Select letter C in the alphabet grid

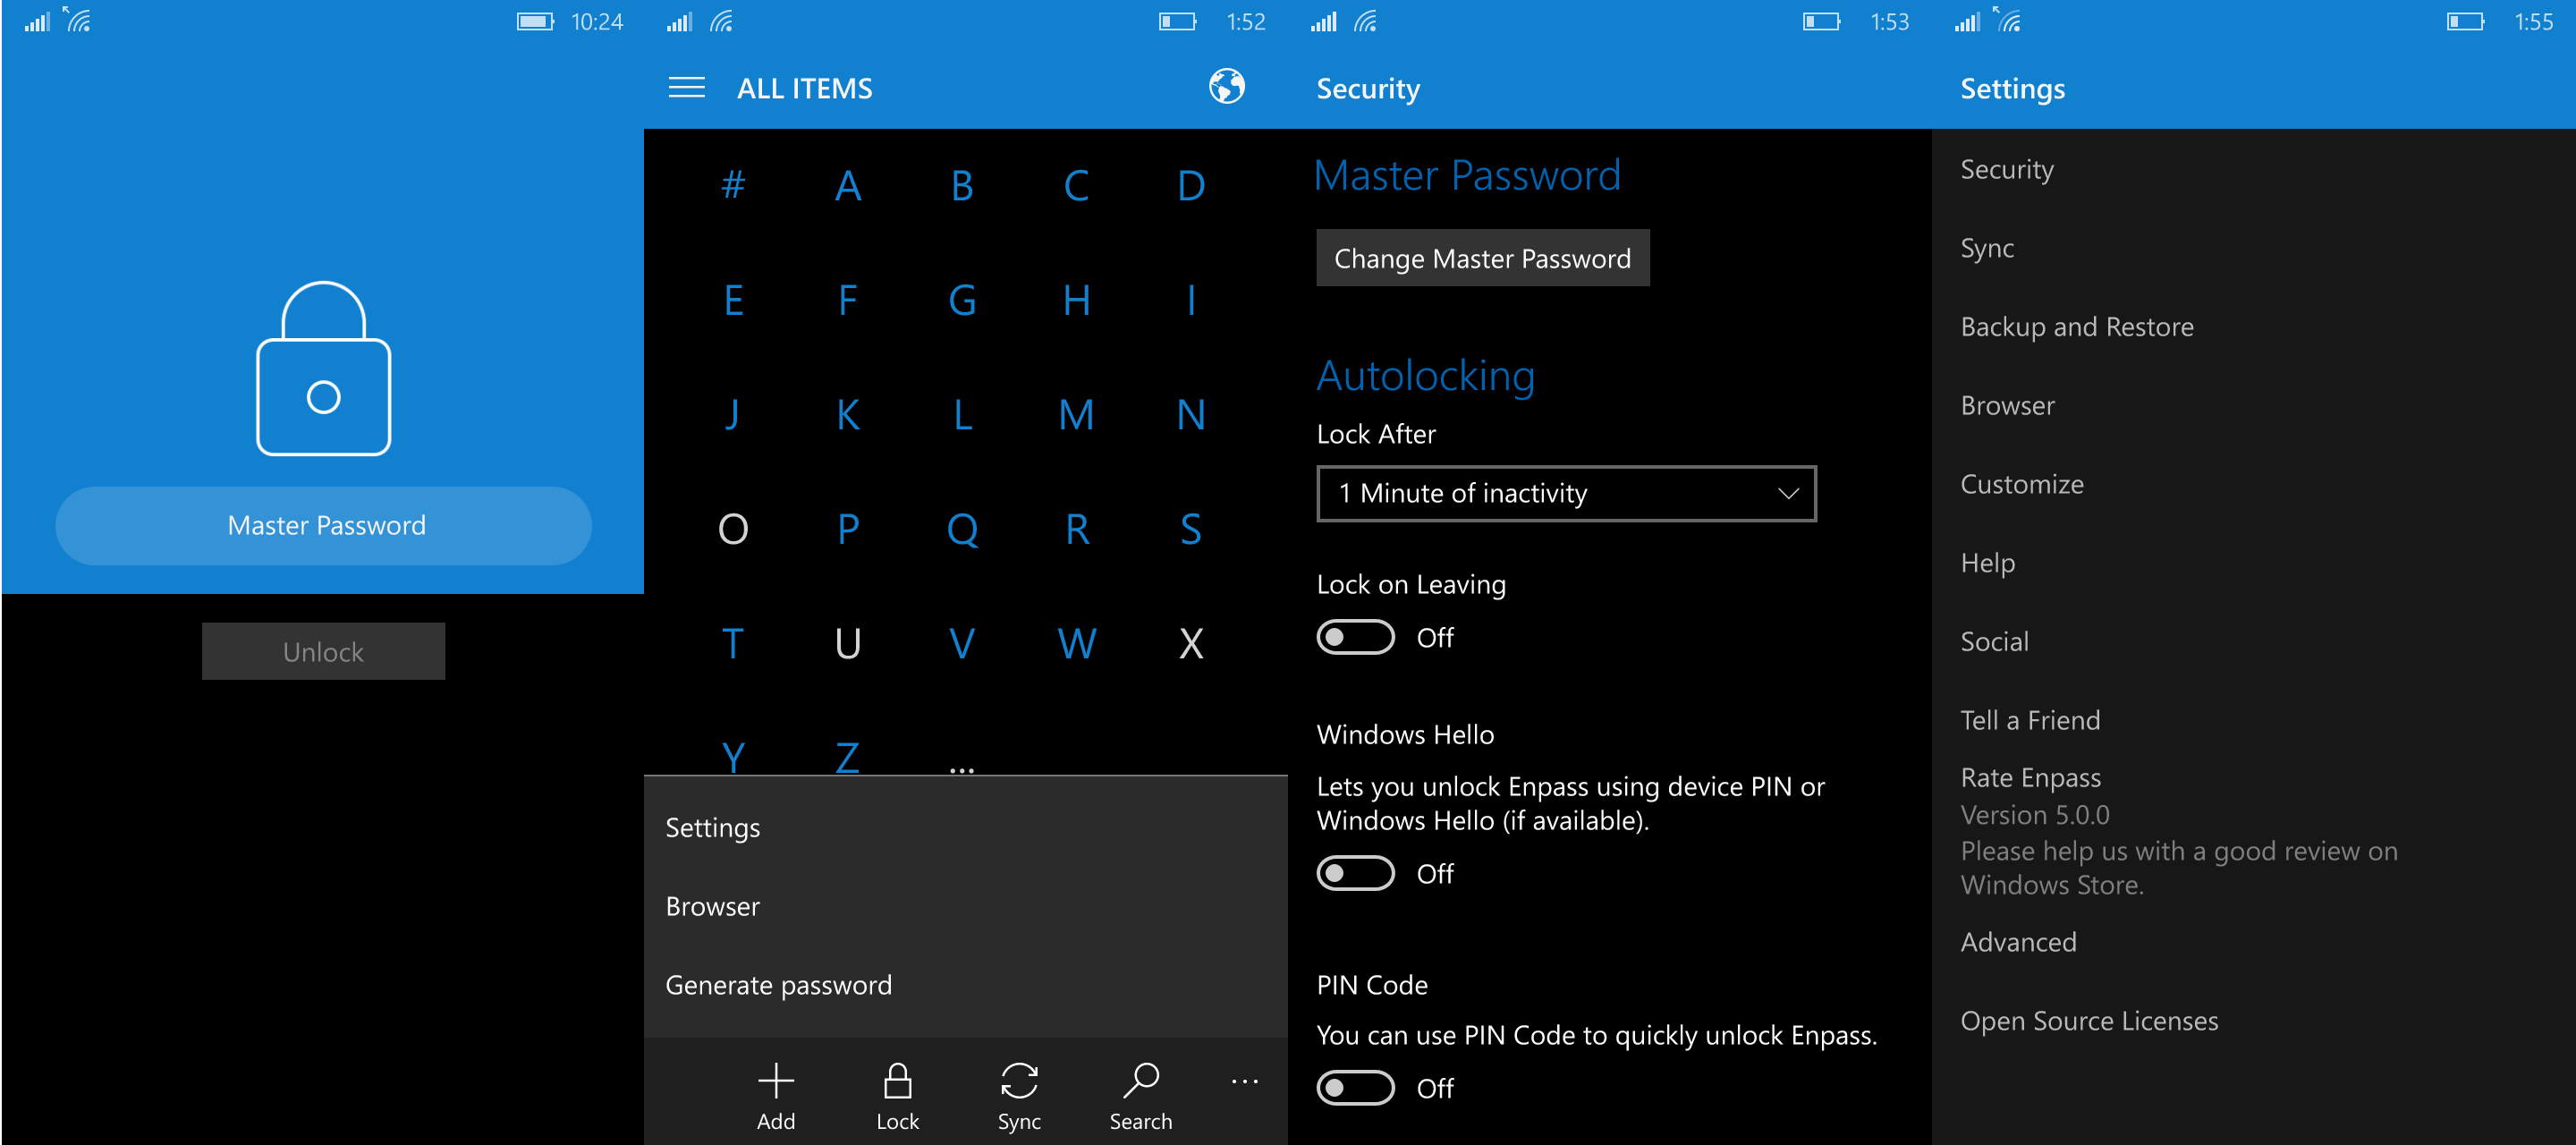1076,185
